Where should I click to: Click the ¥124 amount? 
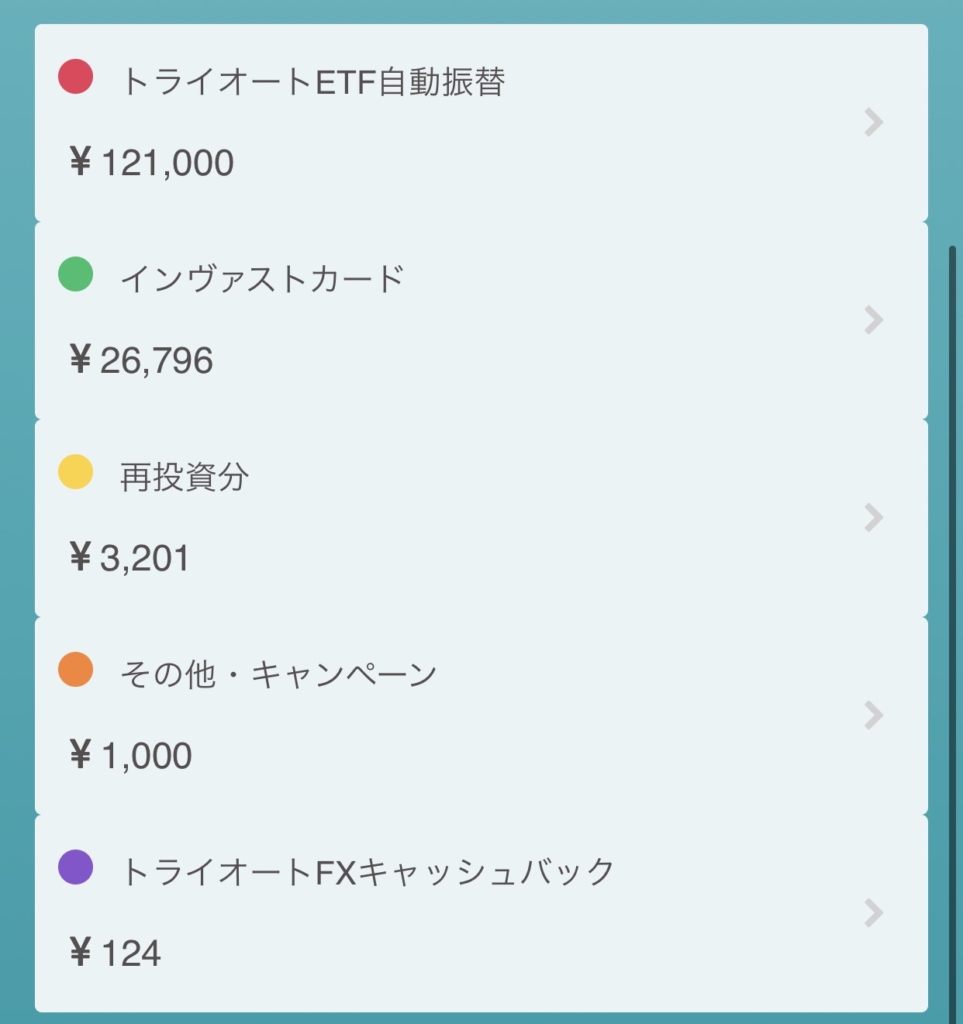click(x=115, y=953)
